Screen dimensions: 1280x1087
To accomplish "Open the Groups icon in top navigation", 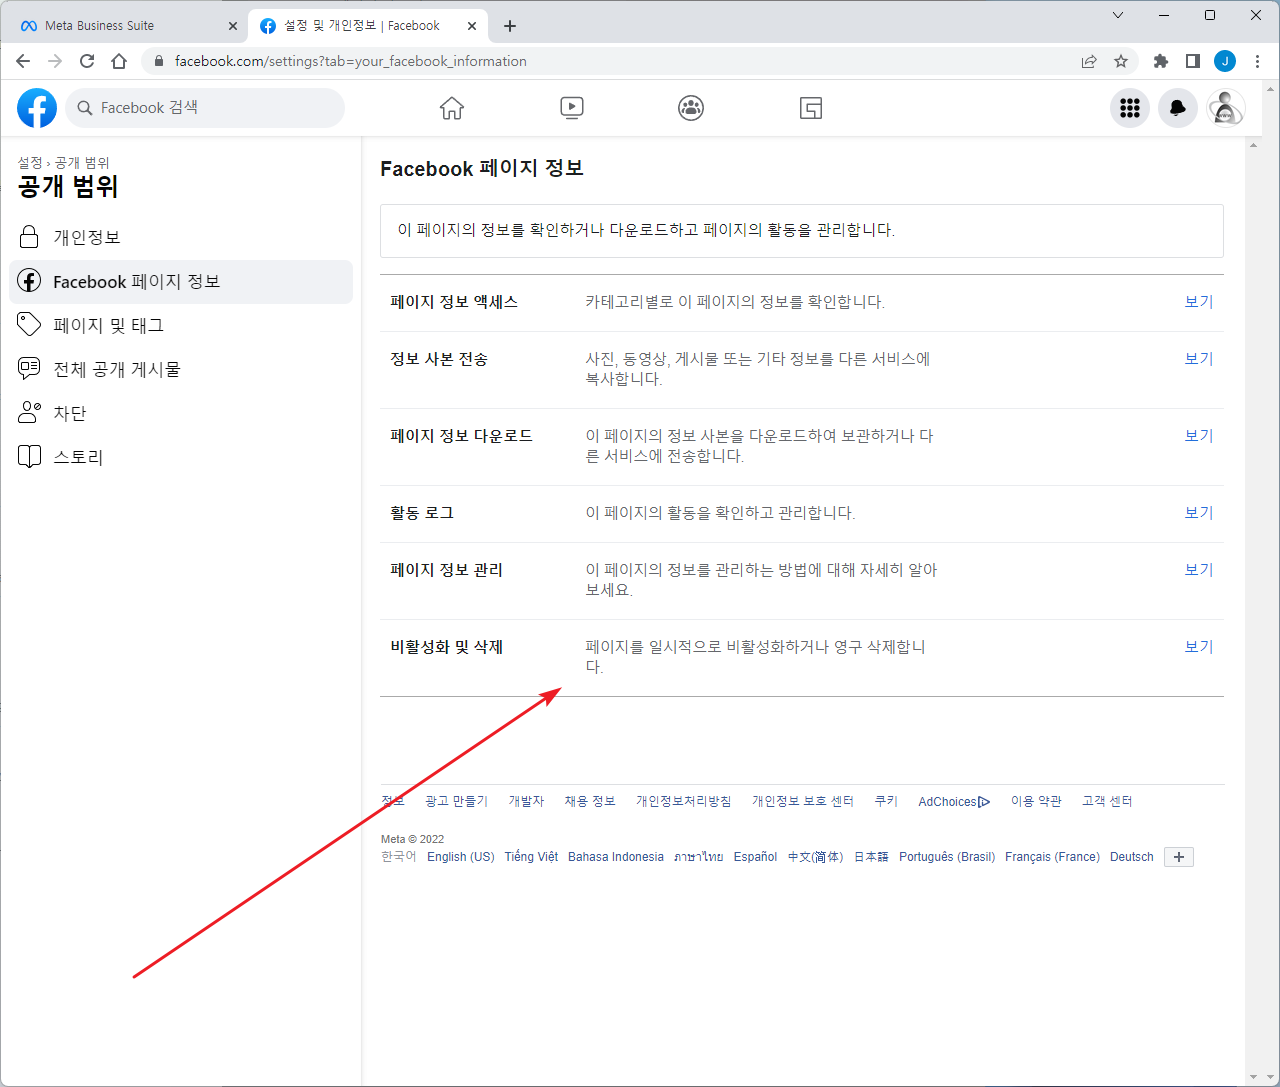I will click(x=691, y=108).
